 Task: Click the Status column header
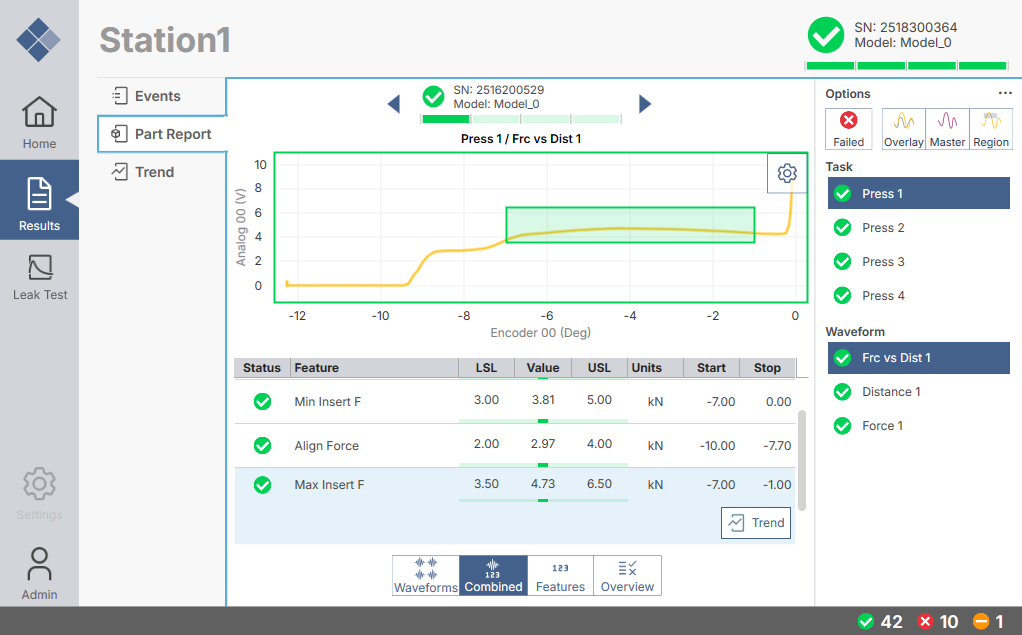tap(262, 368)
